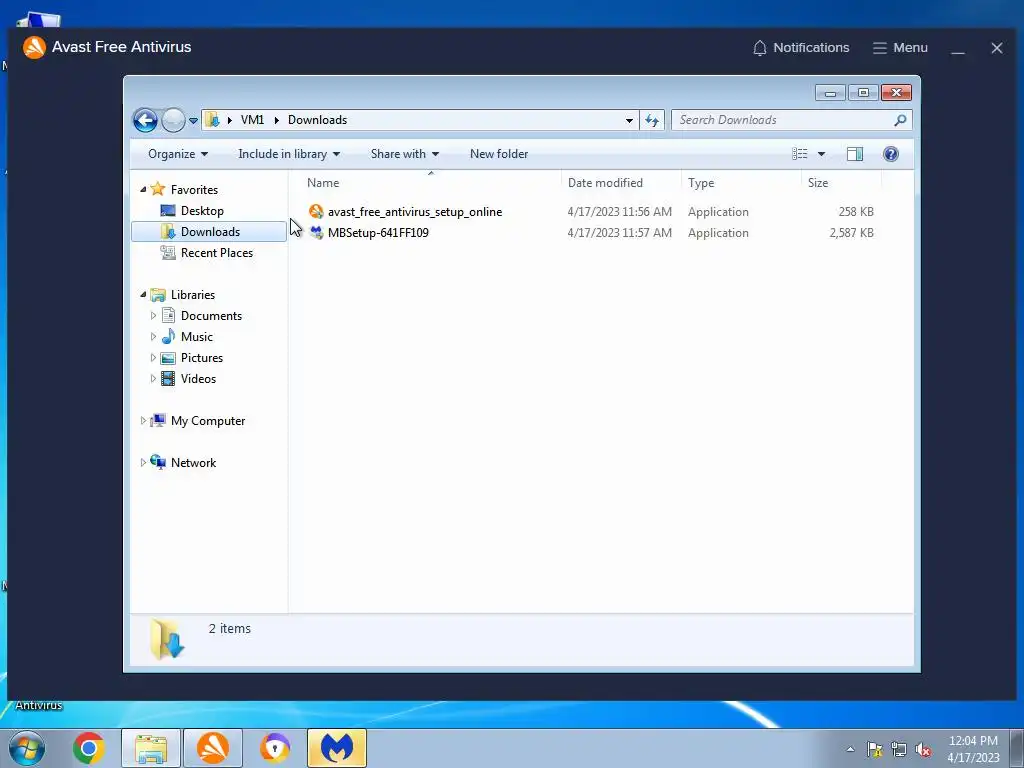
Task: Select VM1 in the address breadcrumb
Action: click(252, 120)
